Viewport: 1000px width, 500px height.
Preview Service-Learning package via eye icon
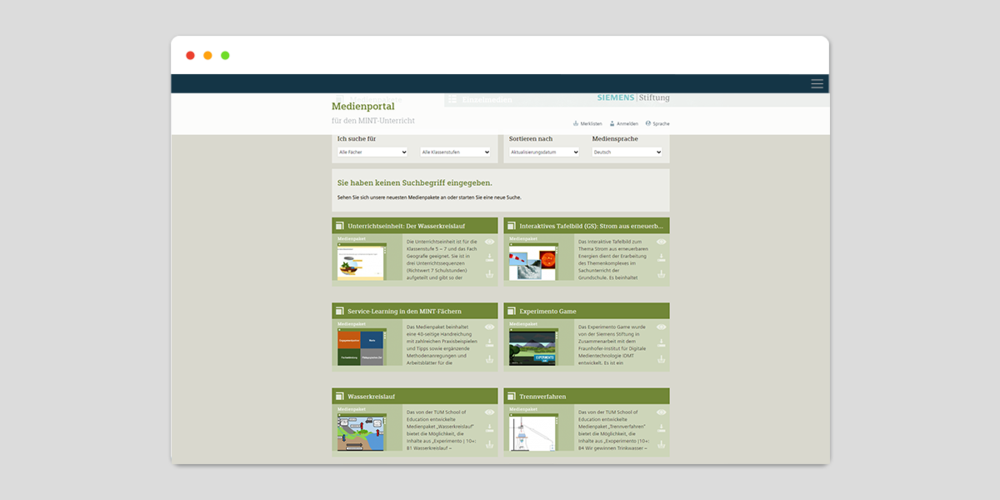coord(490,327)
